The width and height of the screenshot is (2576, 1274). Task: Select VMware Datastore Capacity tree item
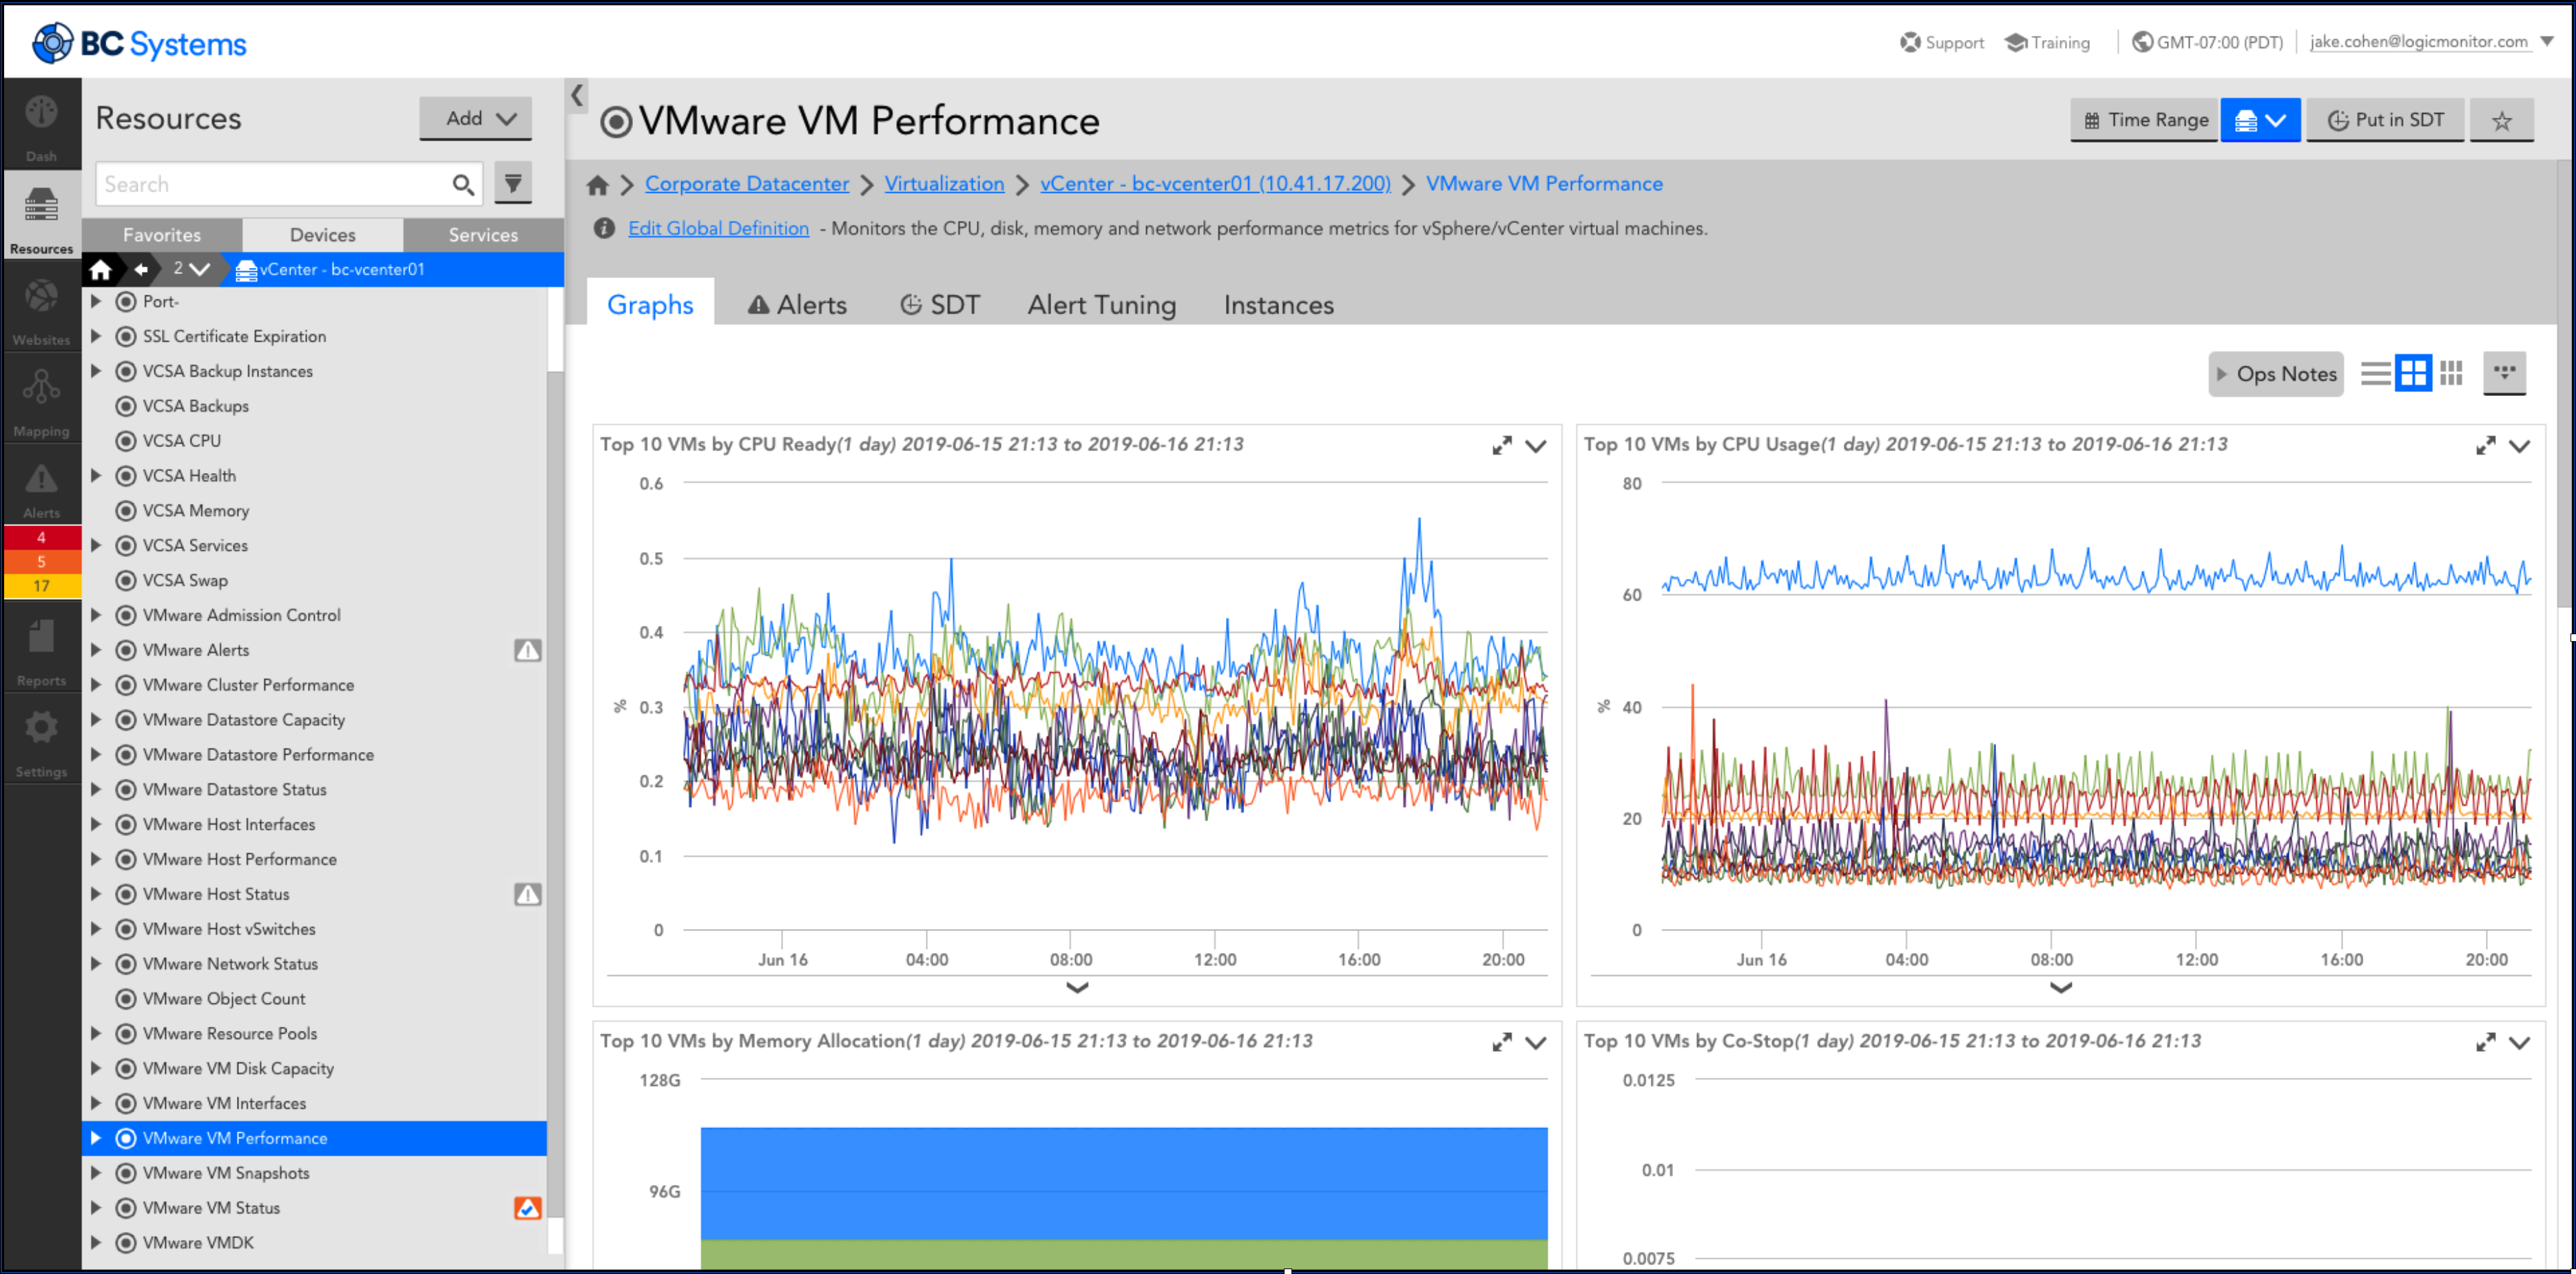click(243, 720)
